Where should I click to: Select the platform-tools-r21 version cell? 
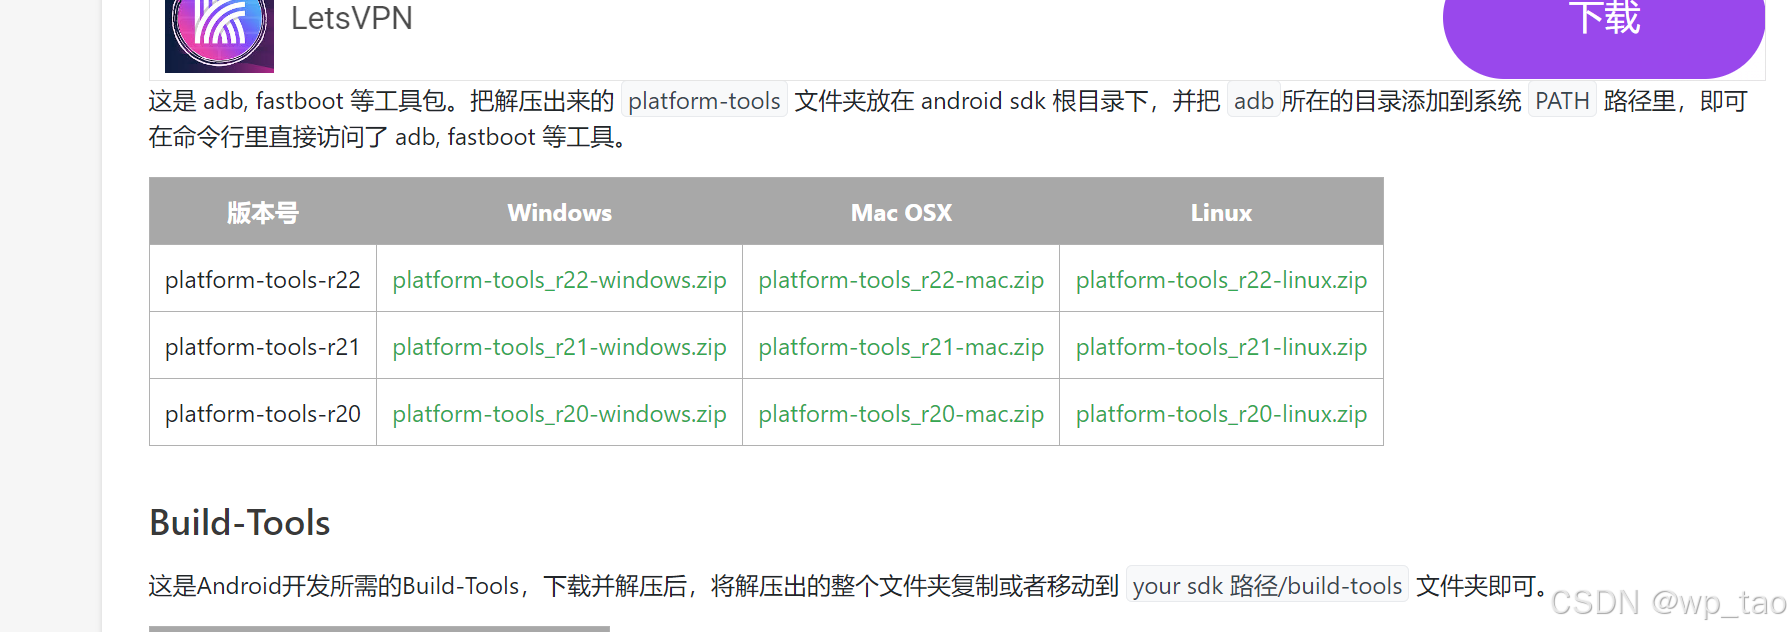(263, 347)
